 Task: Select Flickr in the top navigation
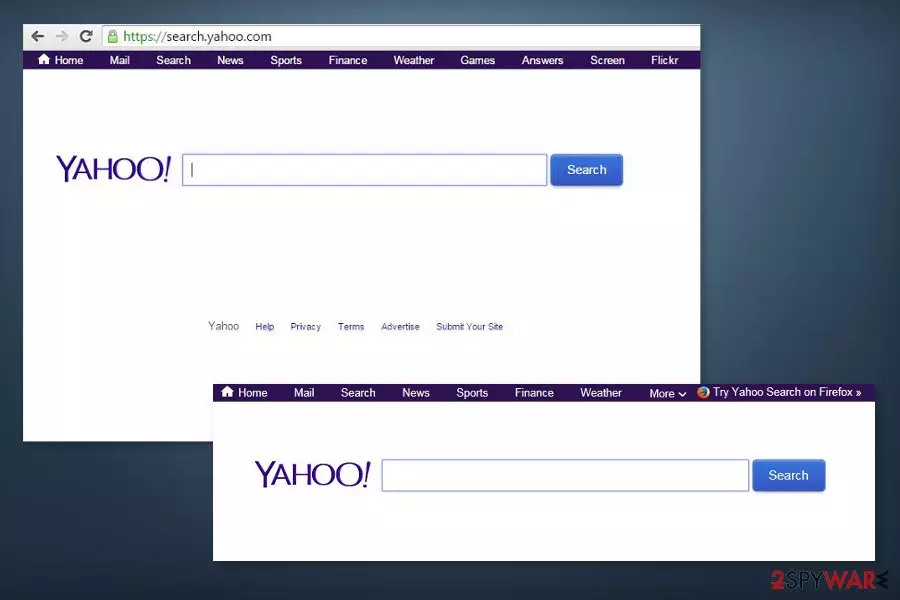[x=665, y=60]
